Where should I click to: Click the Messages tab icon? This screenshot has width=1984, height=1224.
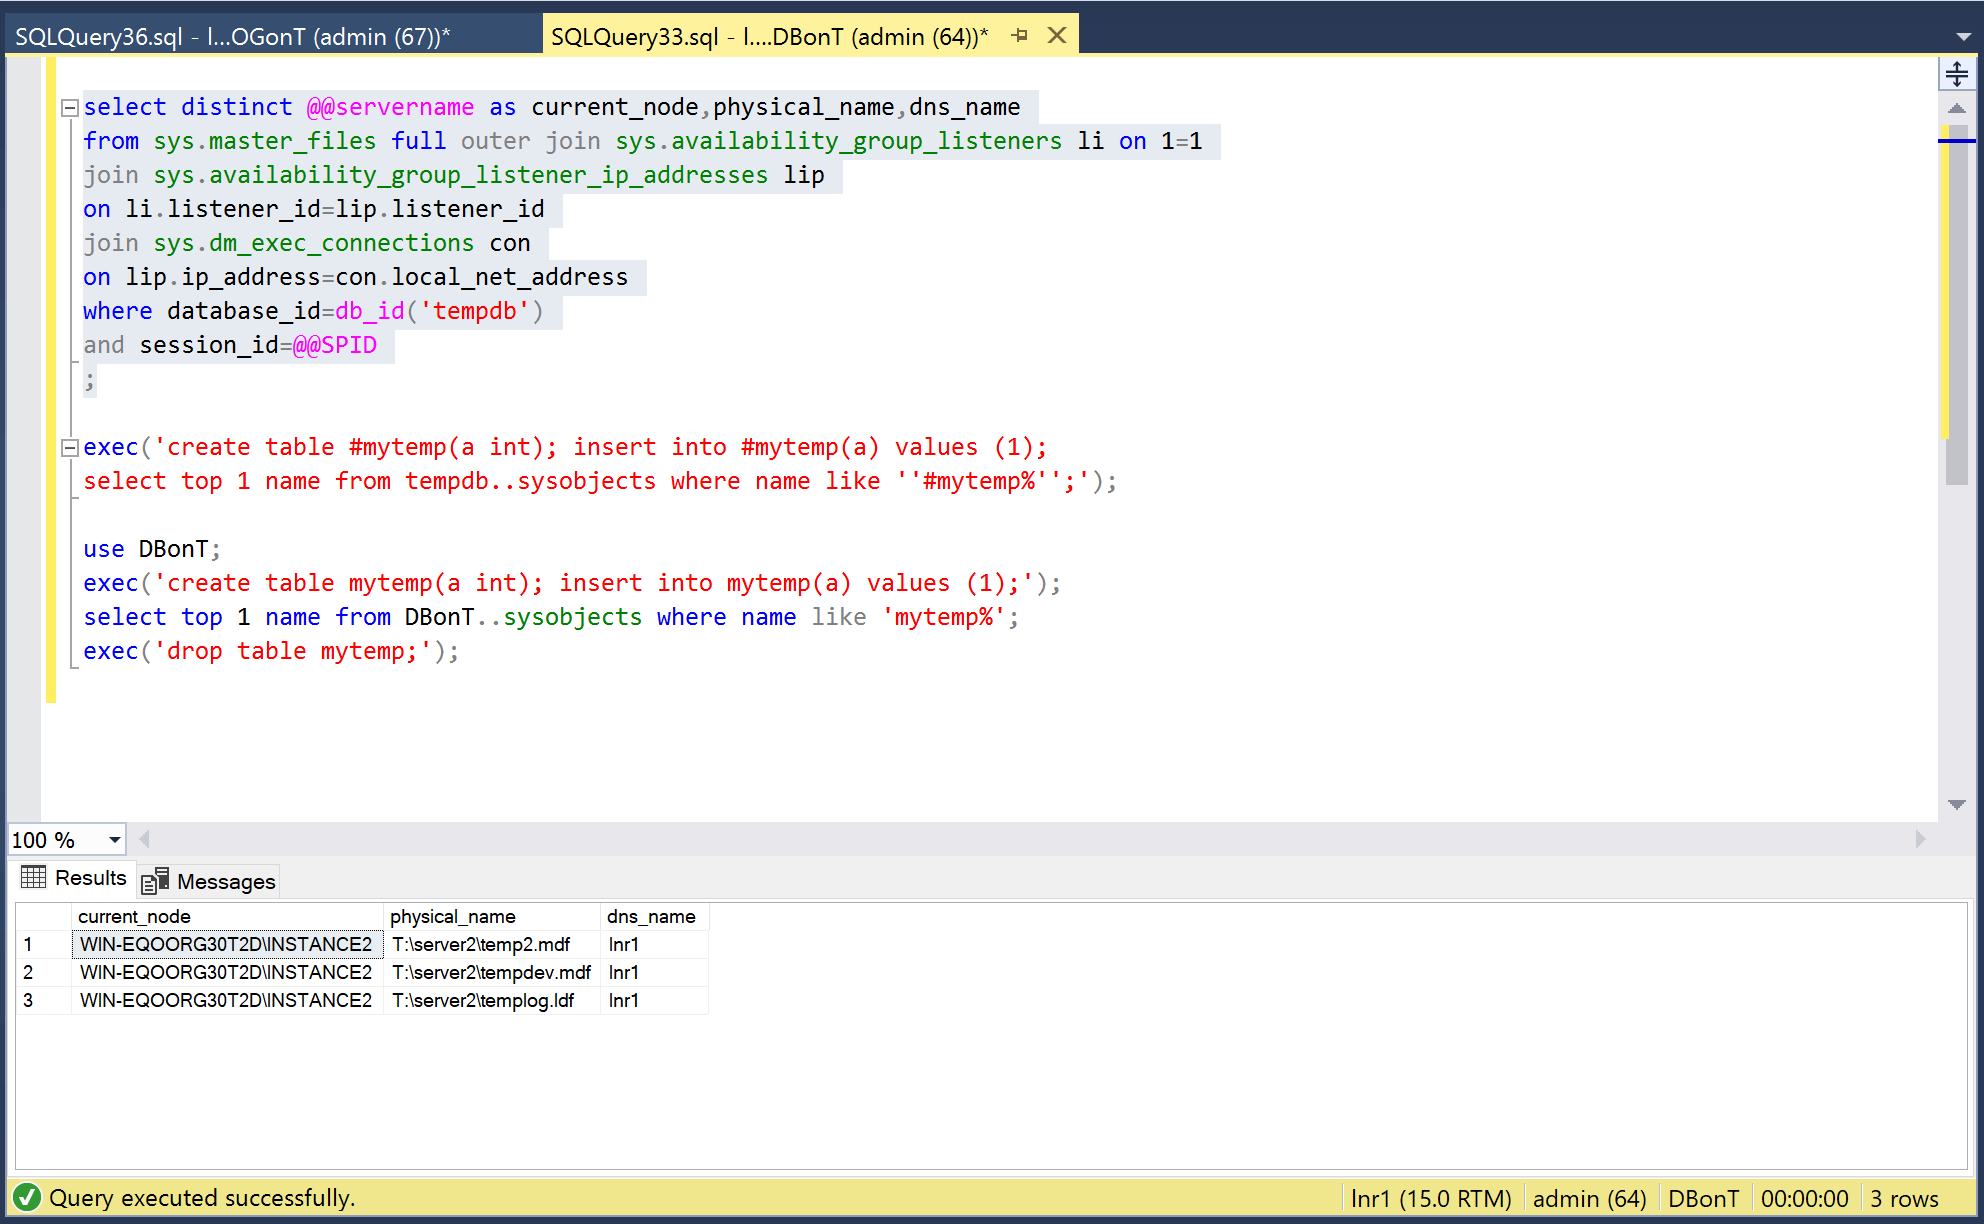155,881
